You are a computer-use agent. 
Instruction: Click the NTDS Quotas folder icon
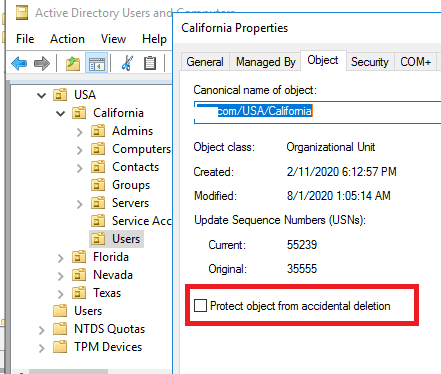coord(60,329)
